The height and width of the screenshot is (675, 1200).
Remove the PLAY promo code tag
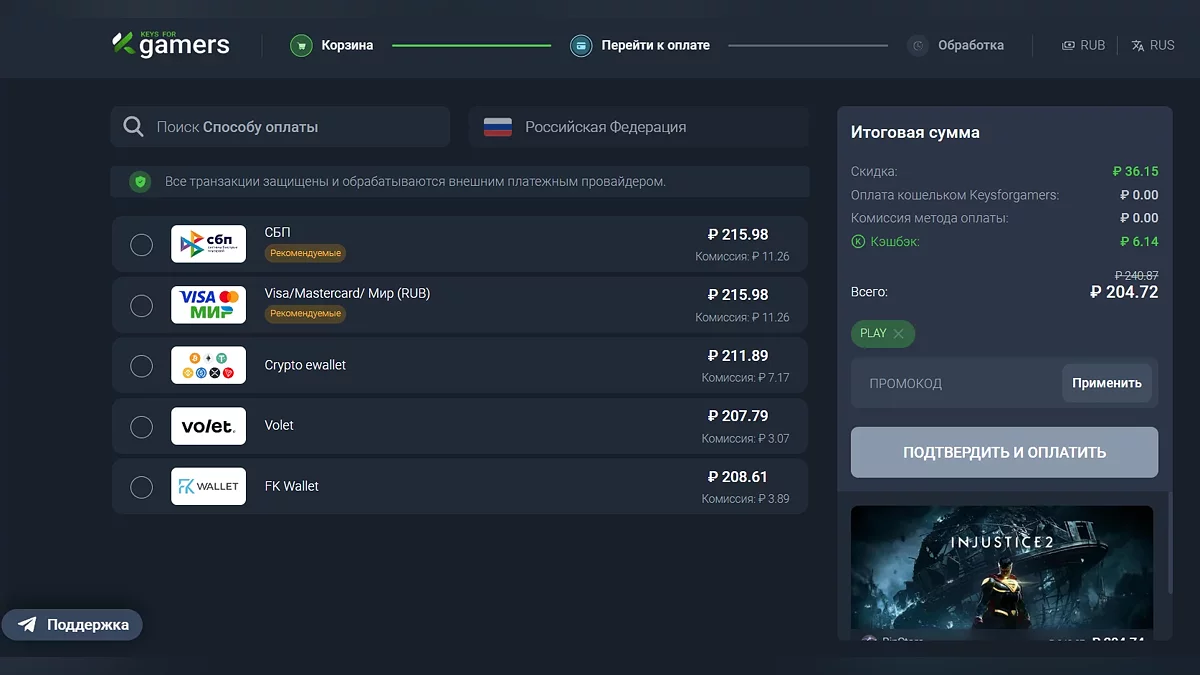[x=898, y=334]
